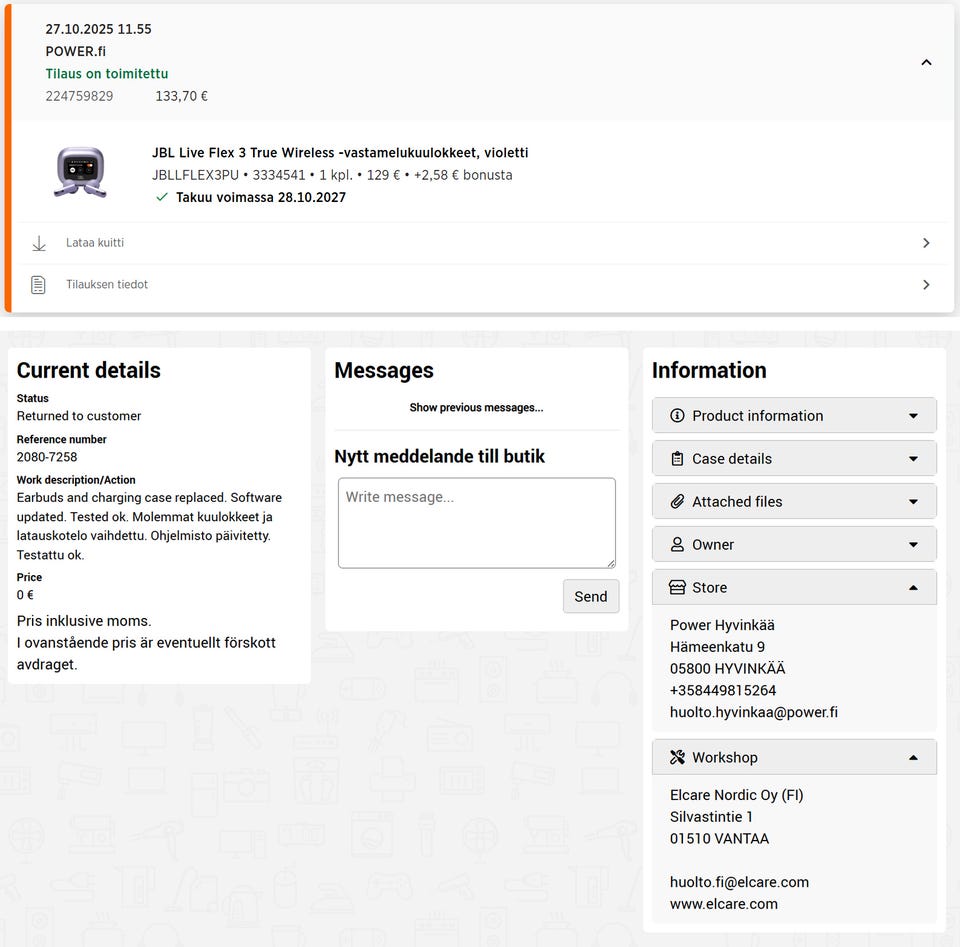The height and width of the screenshot is (947, 960).
Task: Click the order total 133,70 €
Action: coord(181,96)
